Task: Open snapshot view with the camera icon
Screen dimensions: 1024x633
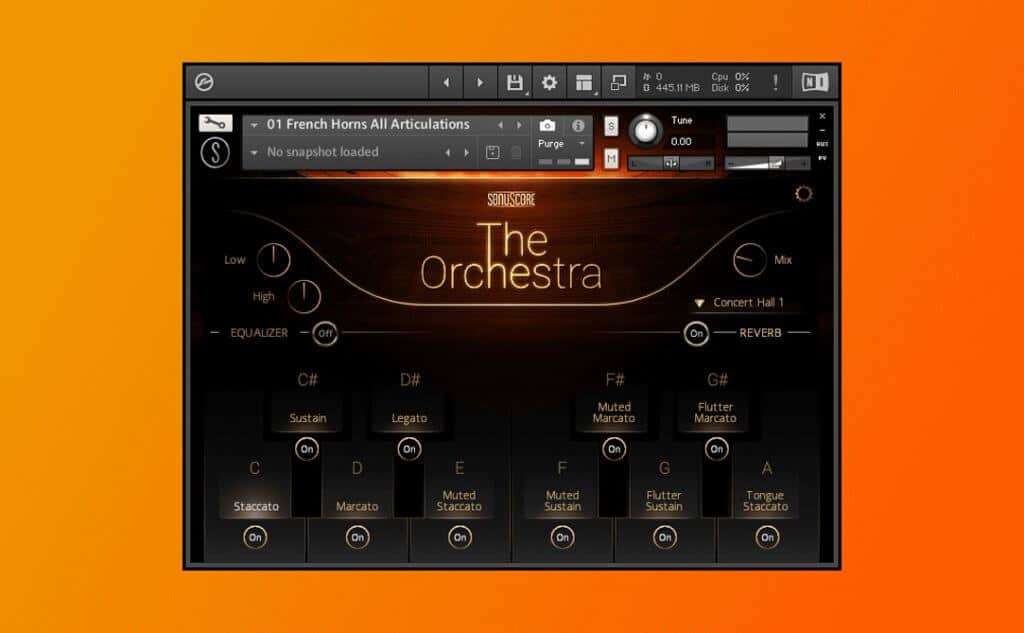Action: click(547, 125)
